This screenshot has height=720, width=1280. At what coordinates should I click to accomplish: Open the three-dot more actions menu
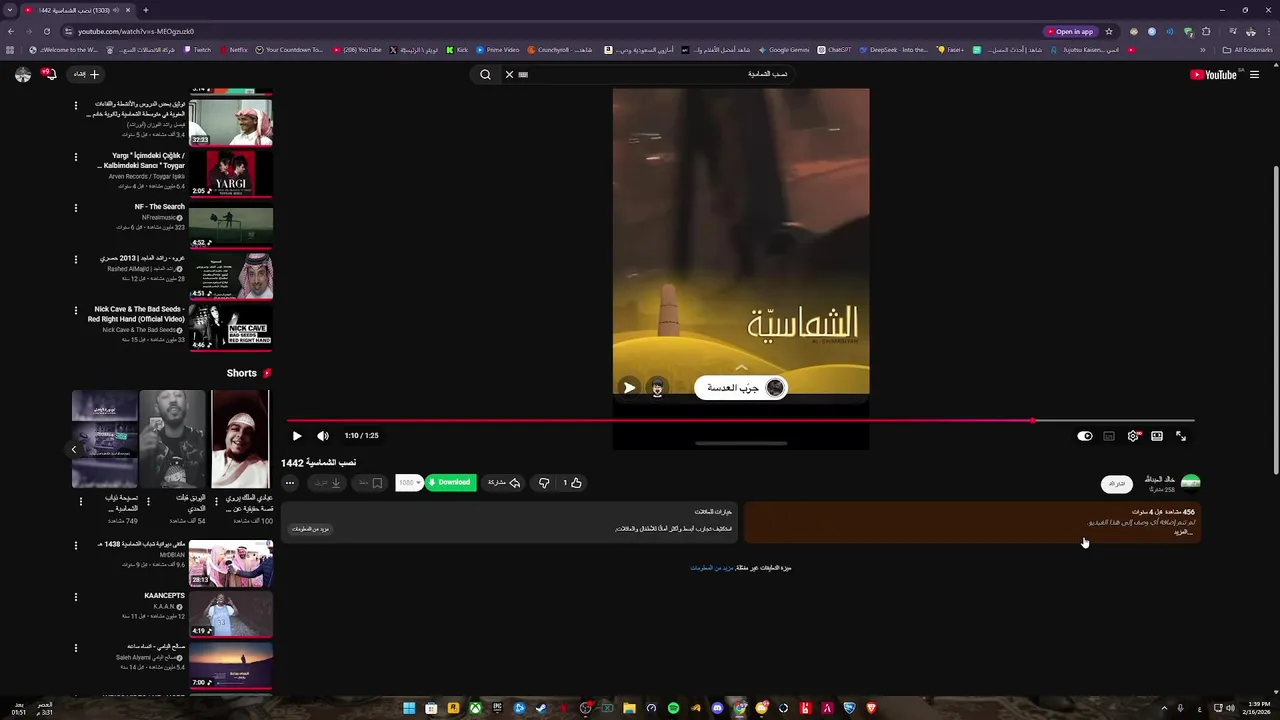[290, 483]
